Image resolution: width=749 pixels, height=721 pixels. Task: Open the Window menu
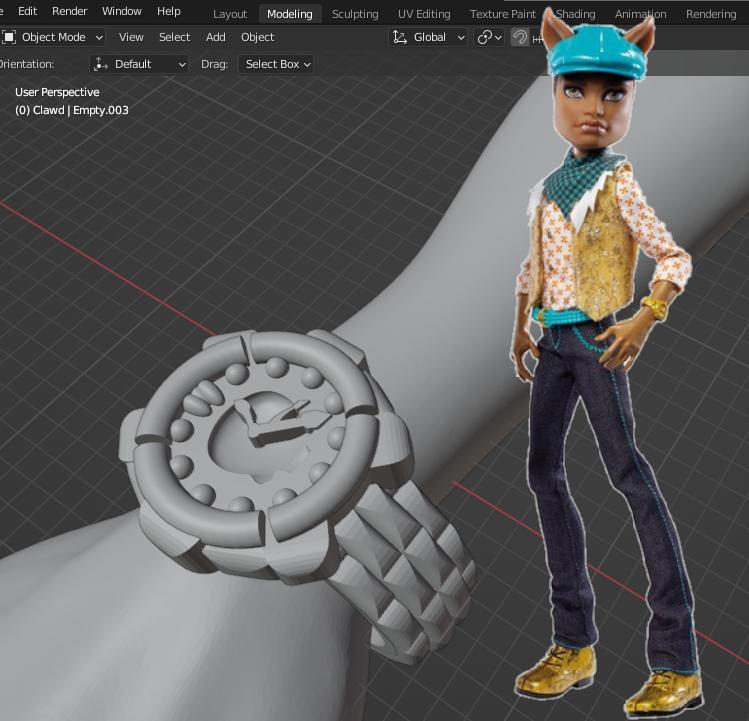point(121,11)
